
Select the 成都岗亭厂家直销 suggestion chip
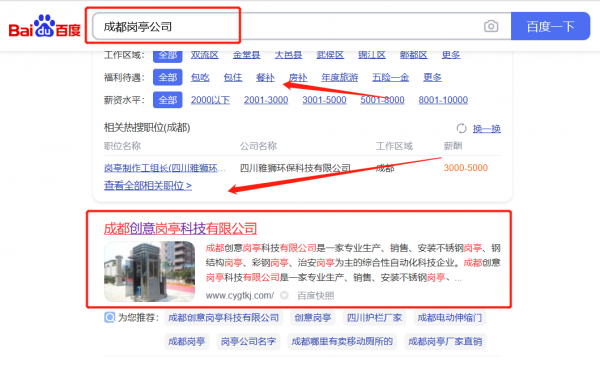pyautogui.click(x=445, y=341)
